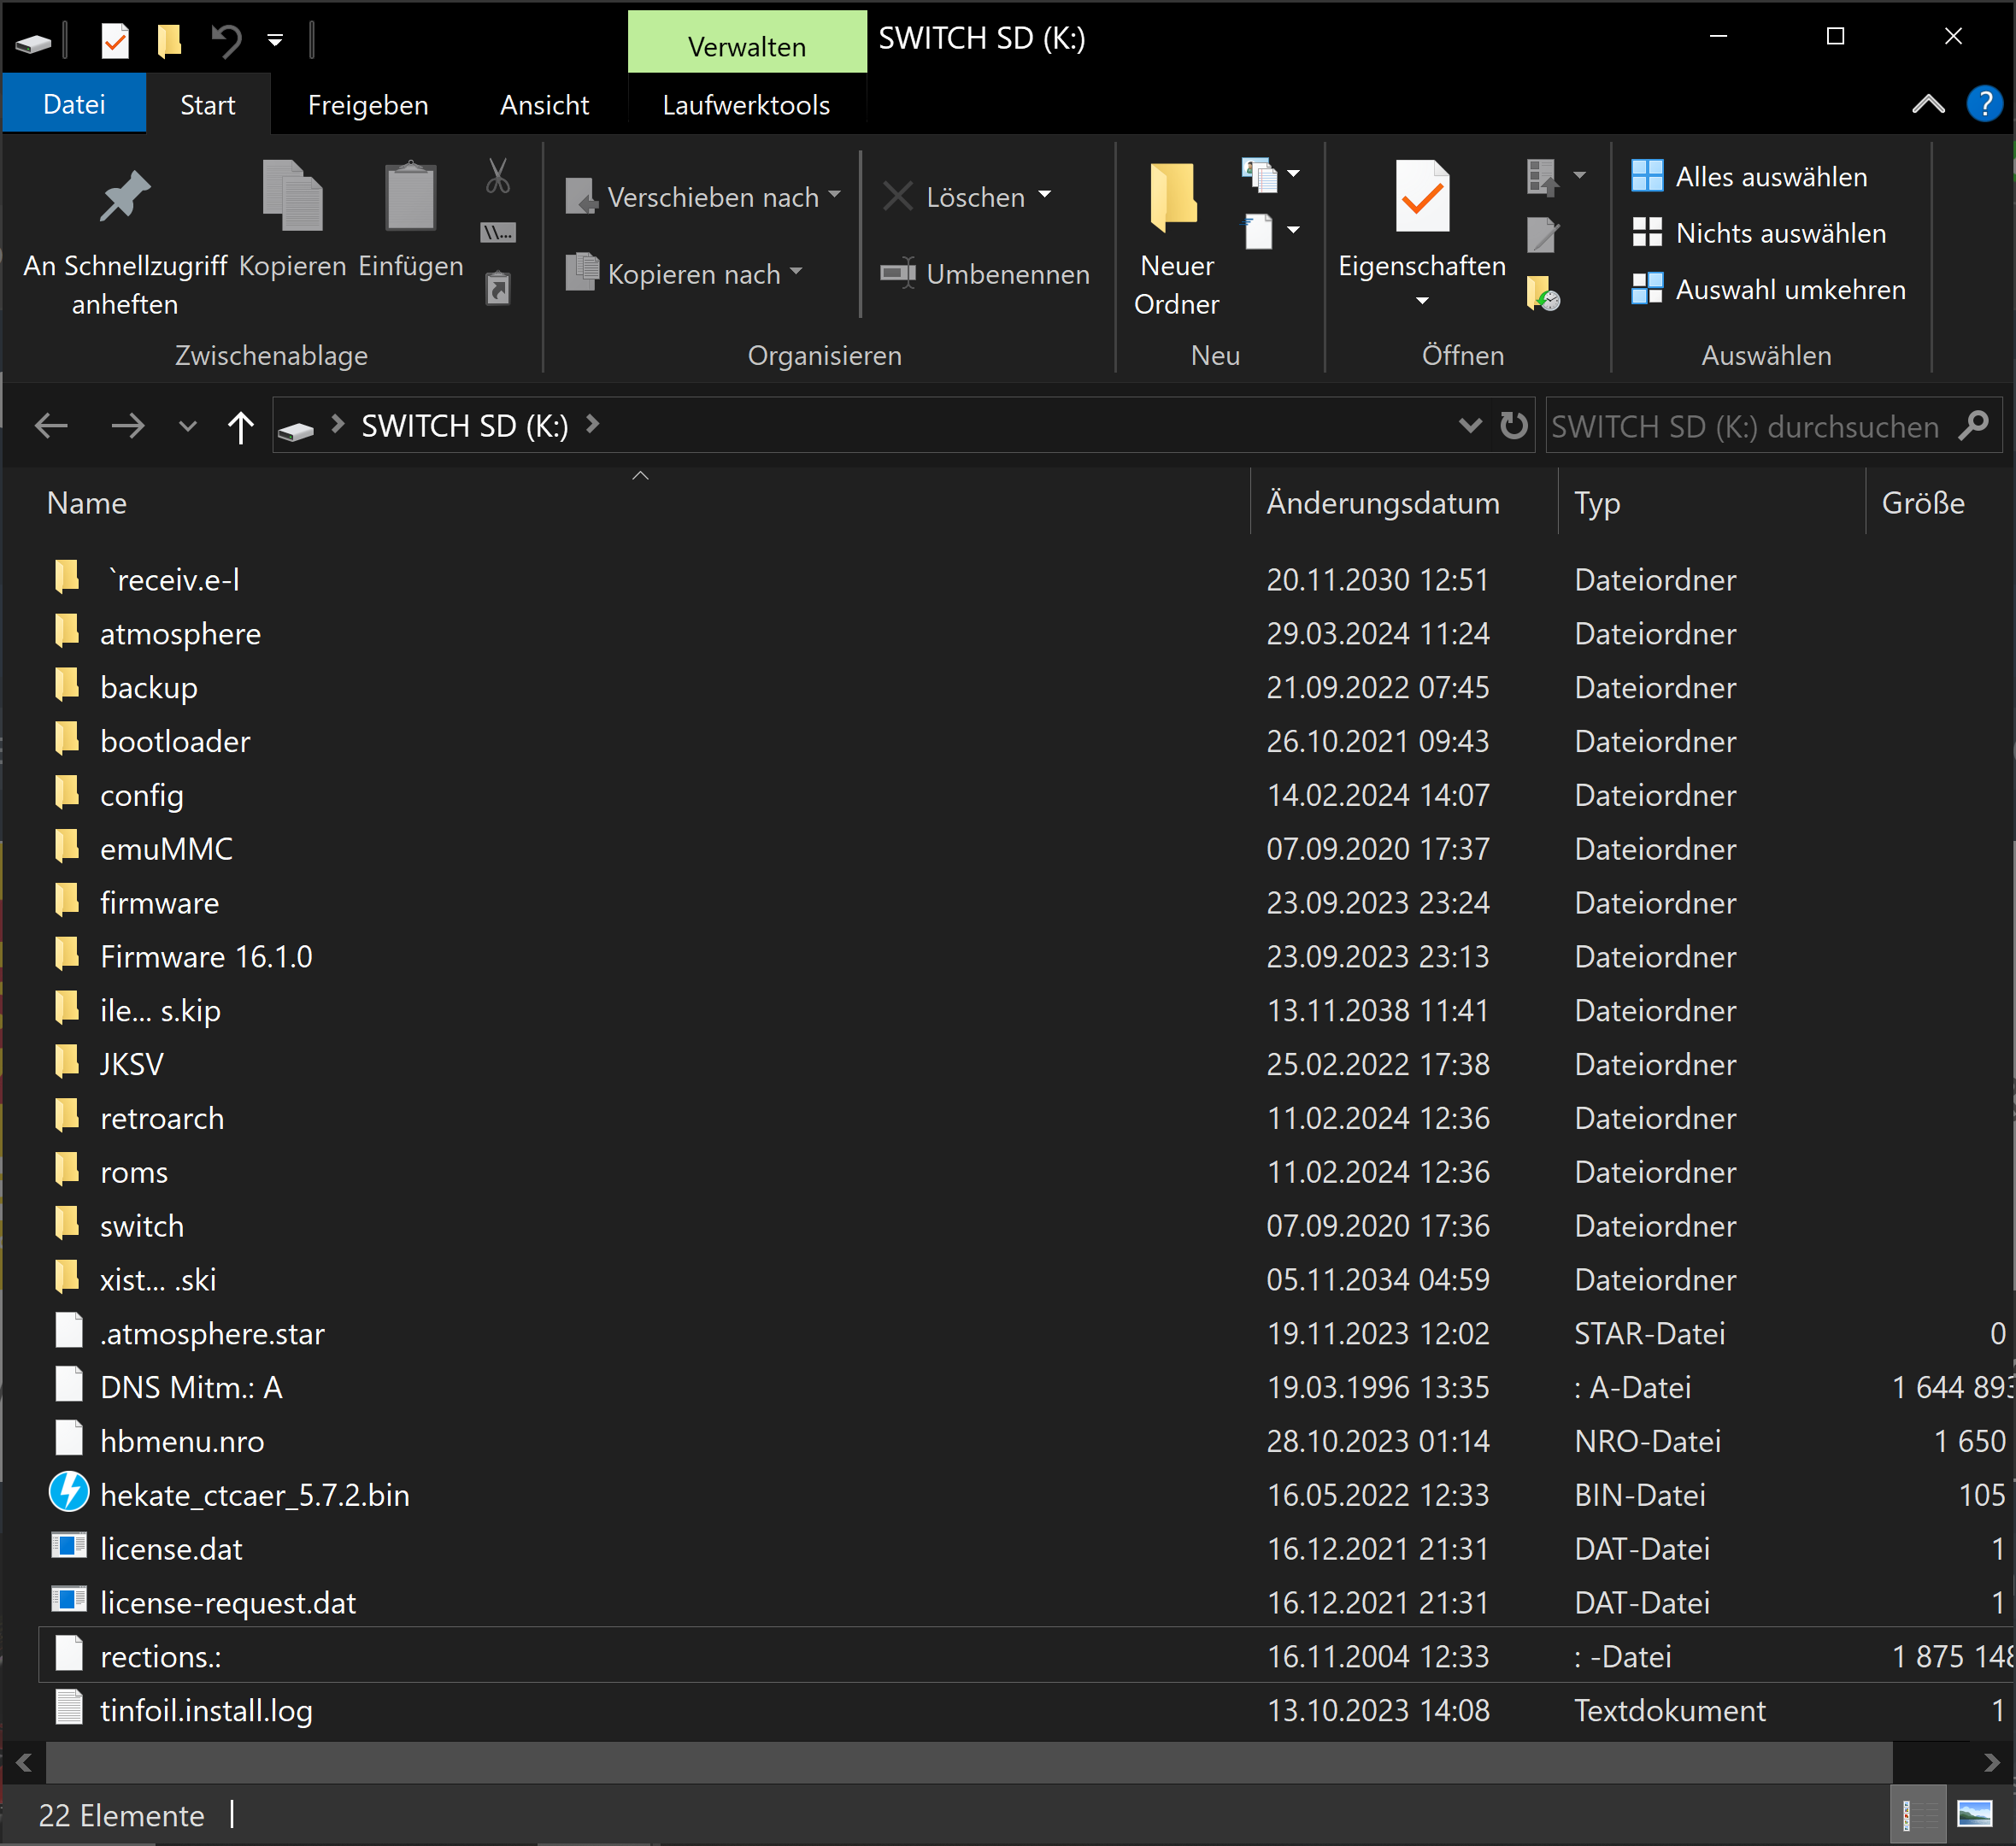Screen dimensions: 2016x1846
Task: Switch to the Freigeben tab
Action: [x=368, y=104]
